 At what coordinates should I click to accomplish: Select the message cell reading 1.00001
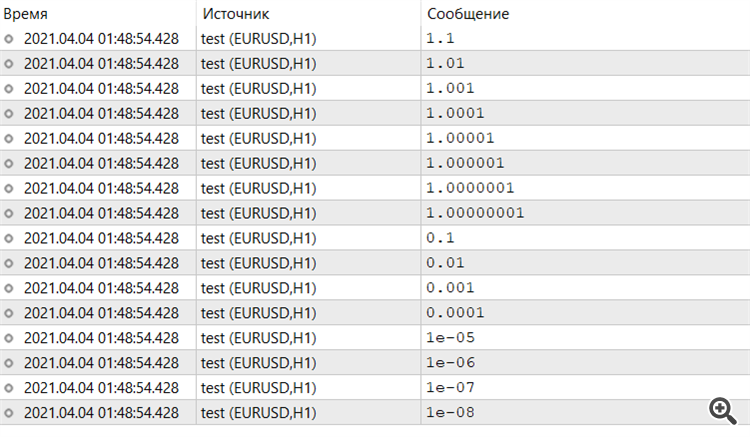click(x=459, y=138)
